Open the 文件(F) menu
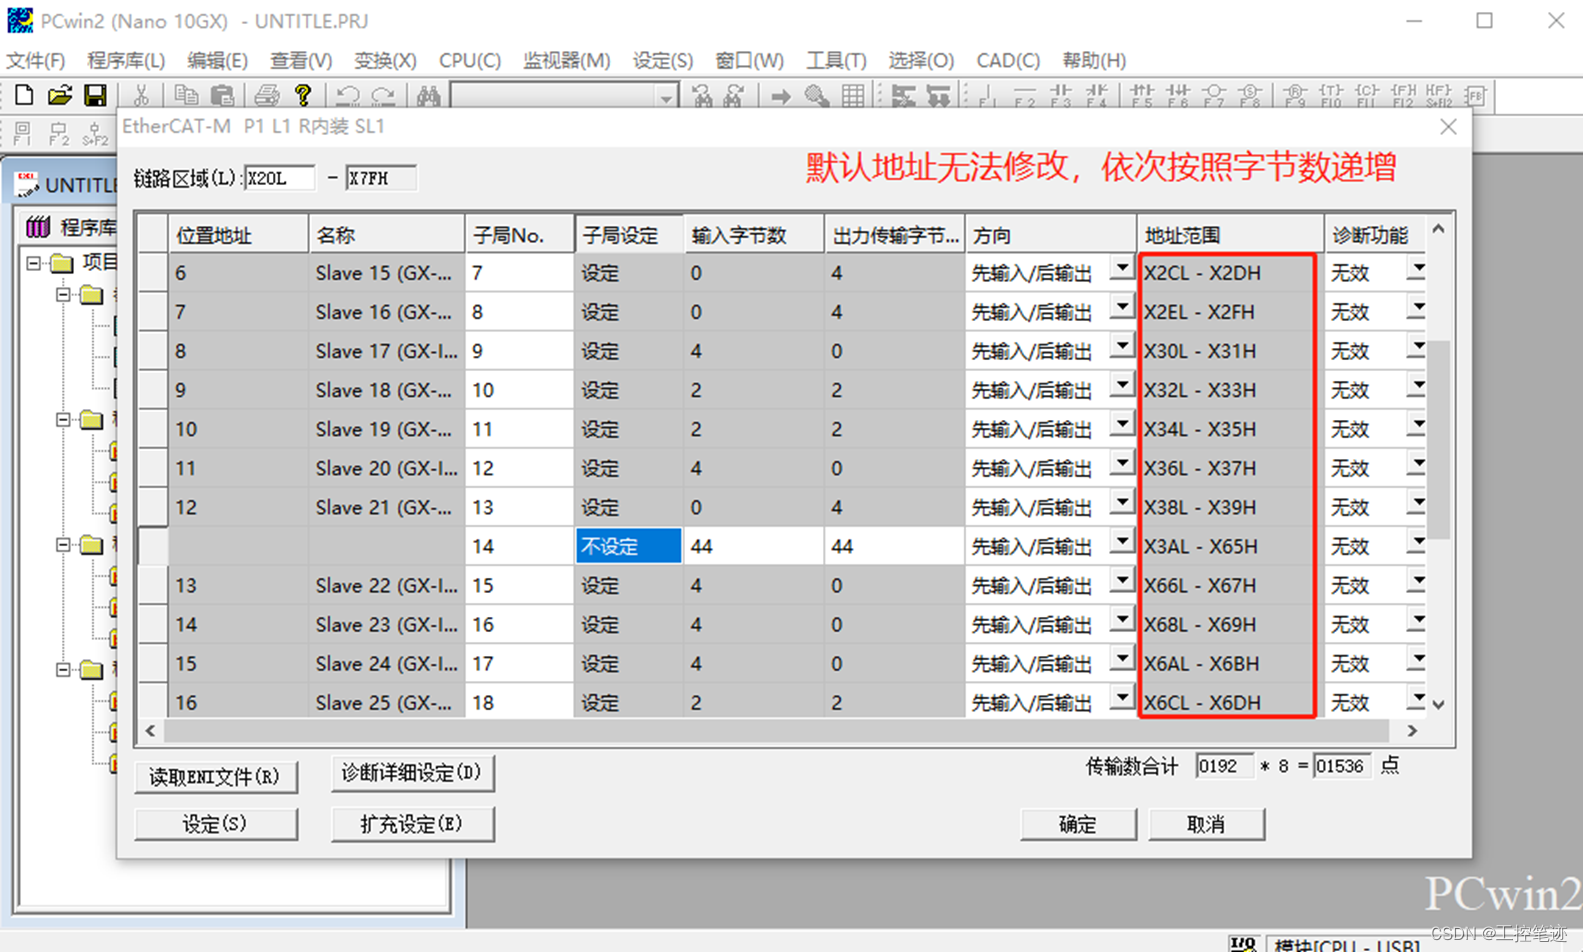 [36, 61]
